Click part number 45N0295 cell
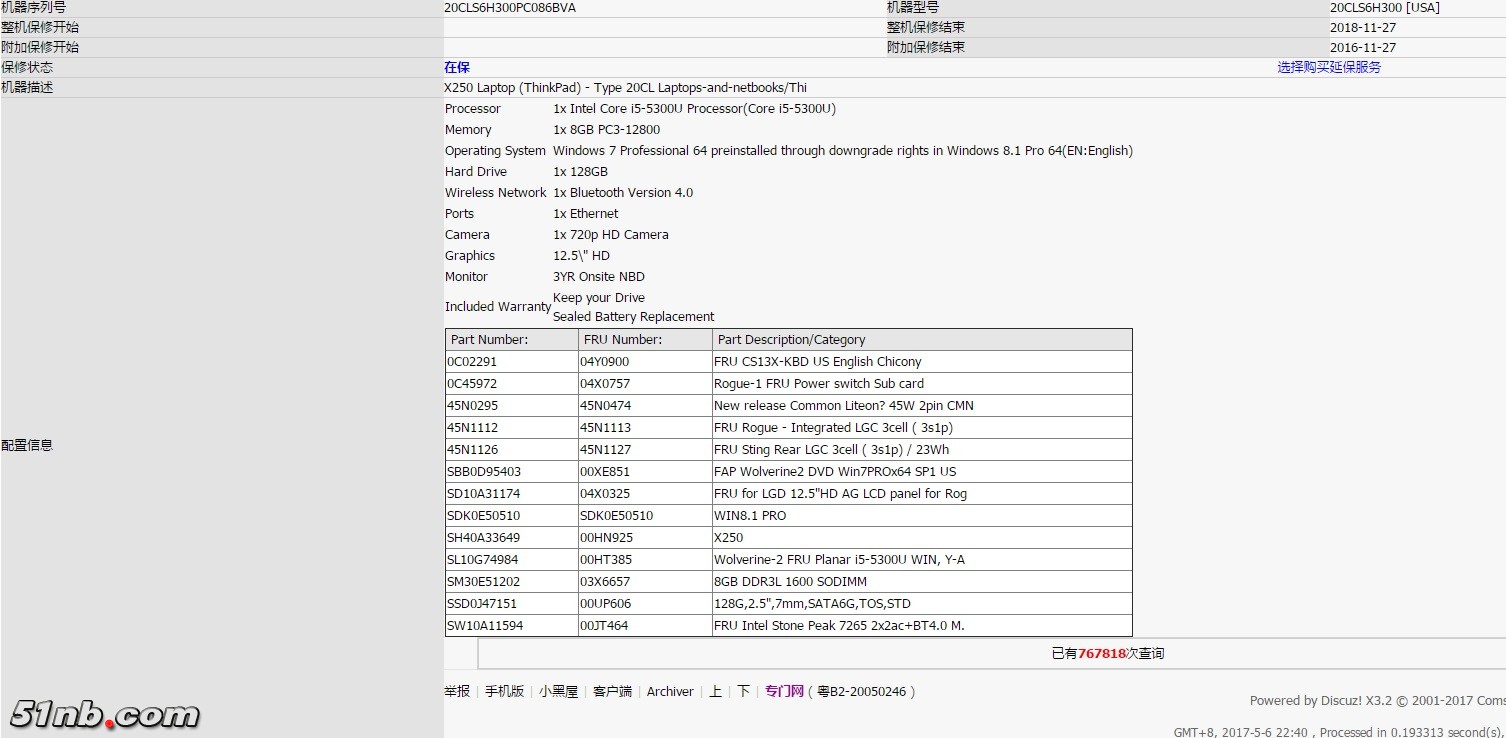The width and height of the screenshot is (1506, 738). 512,406
